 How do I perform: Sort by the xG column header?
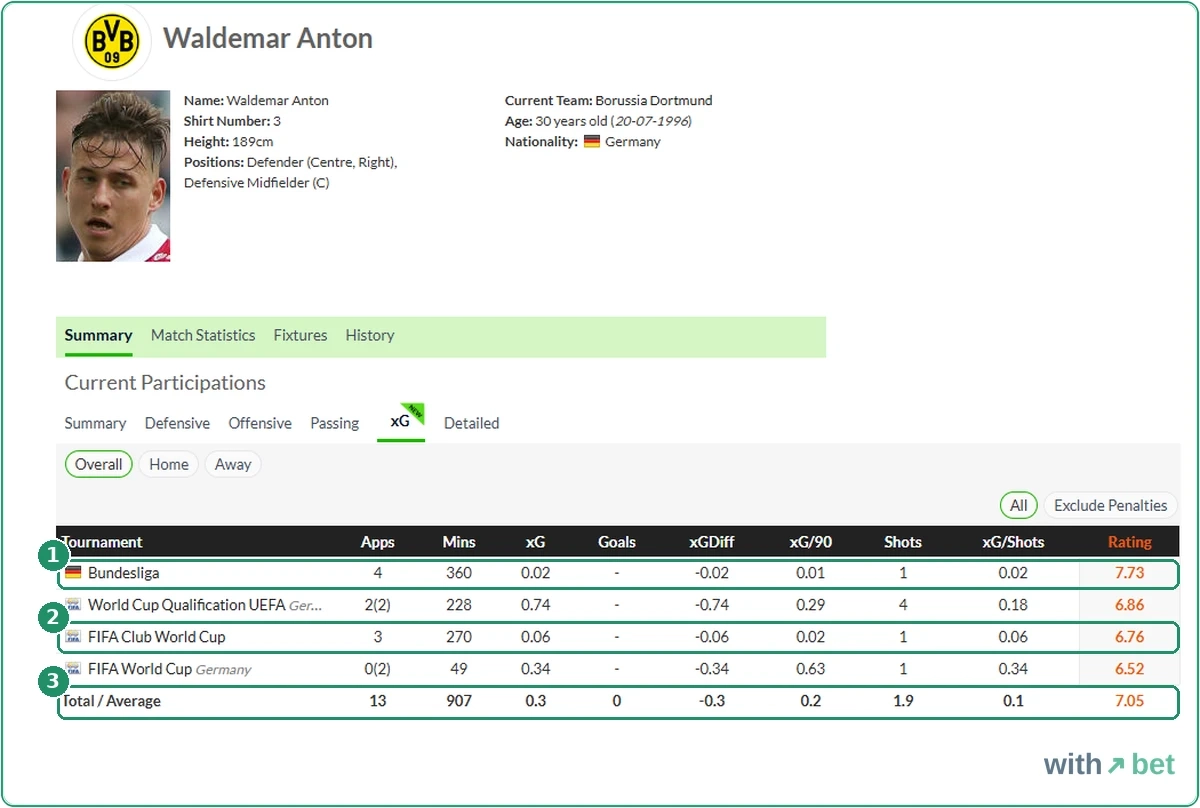click(536, 542)
